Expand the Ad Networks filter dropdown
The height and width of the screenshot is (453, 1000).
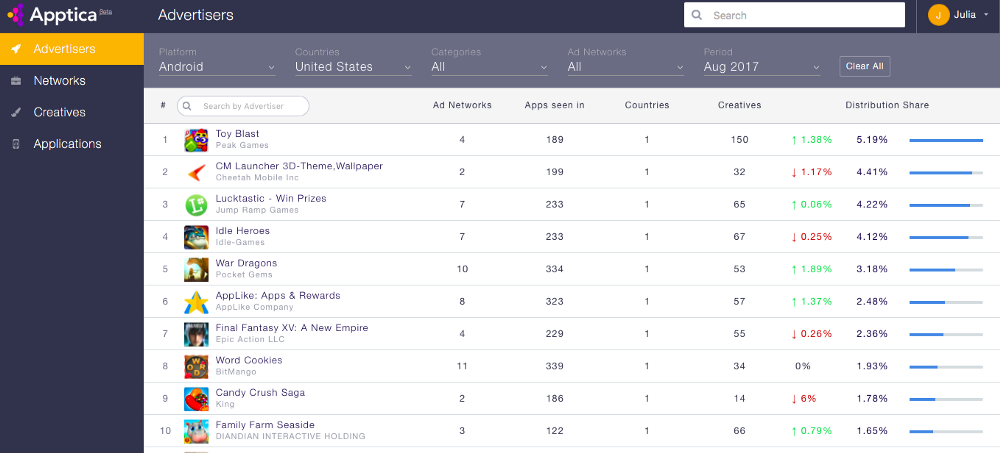pos(626,67)
